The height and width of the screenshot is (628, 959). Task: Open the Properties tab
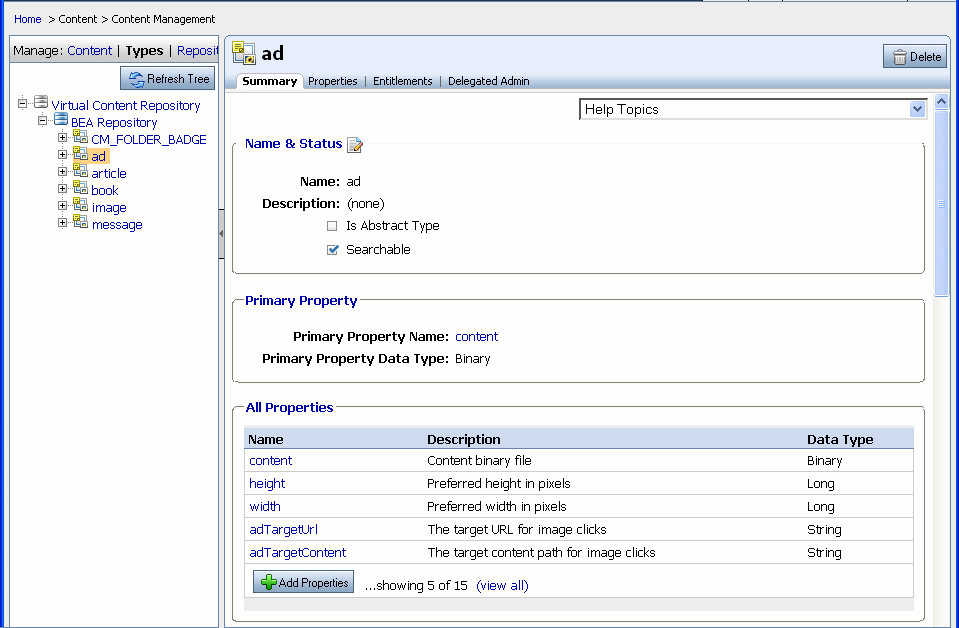(333, 81)
